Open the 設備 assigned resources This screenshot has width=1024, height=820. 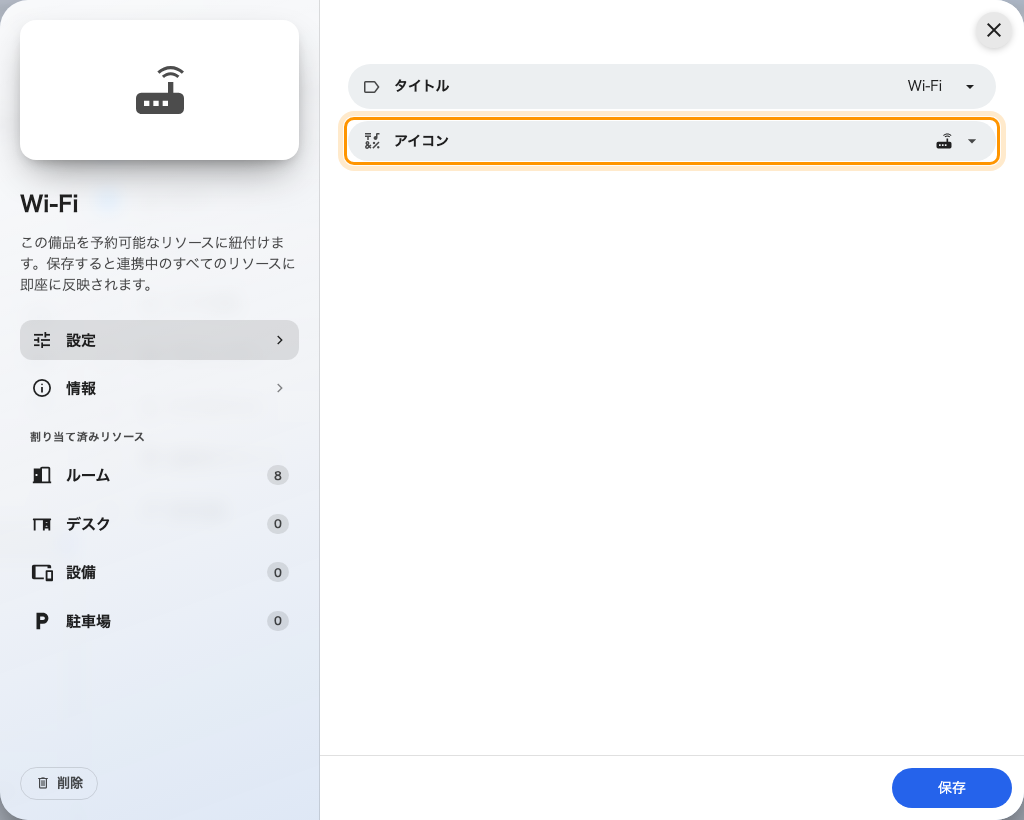(159, 573)
